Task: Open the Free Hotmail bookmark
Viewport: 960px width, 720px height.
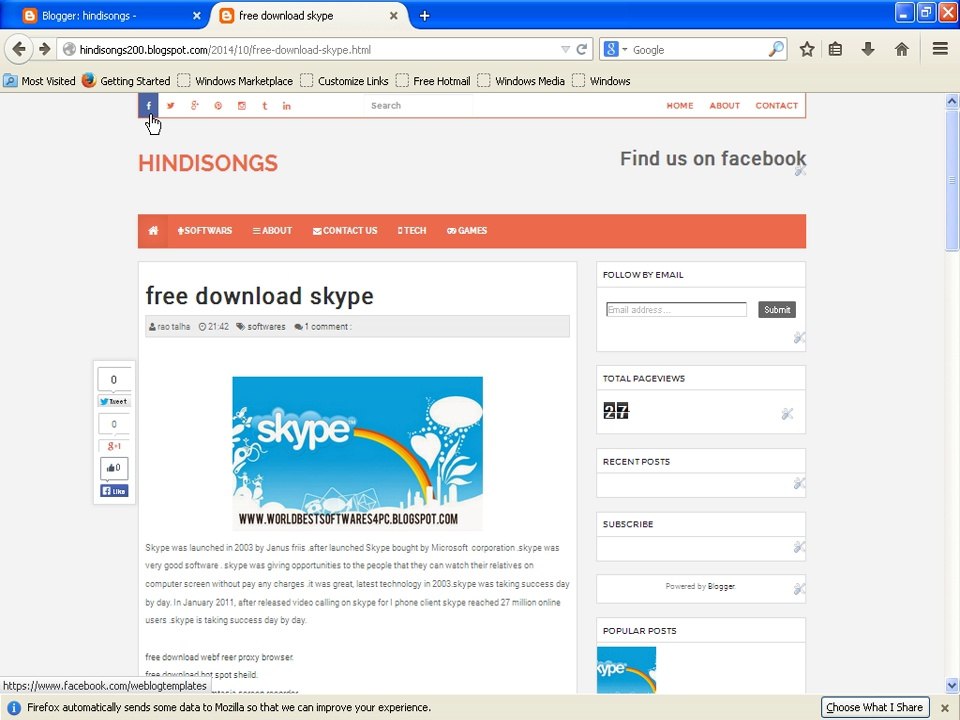Action: pyautogui.click(x=433, y=81)
